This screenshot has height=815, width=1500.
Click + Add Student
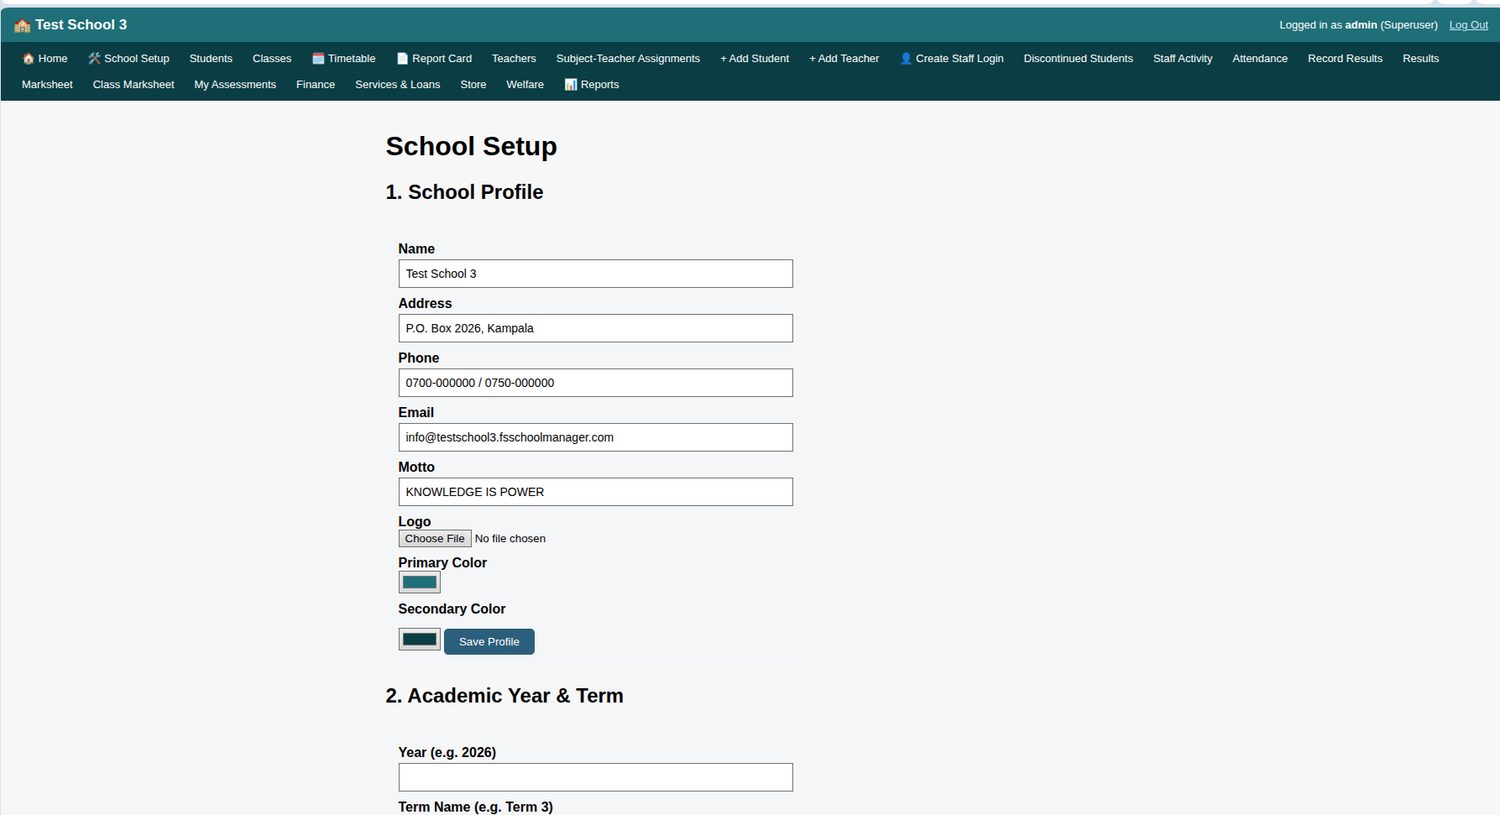[x=754, y=59]
